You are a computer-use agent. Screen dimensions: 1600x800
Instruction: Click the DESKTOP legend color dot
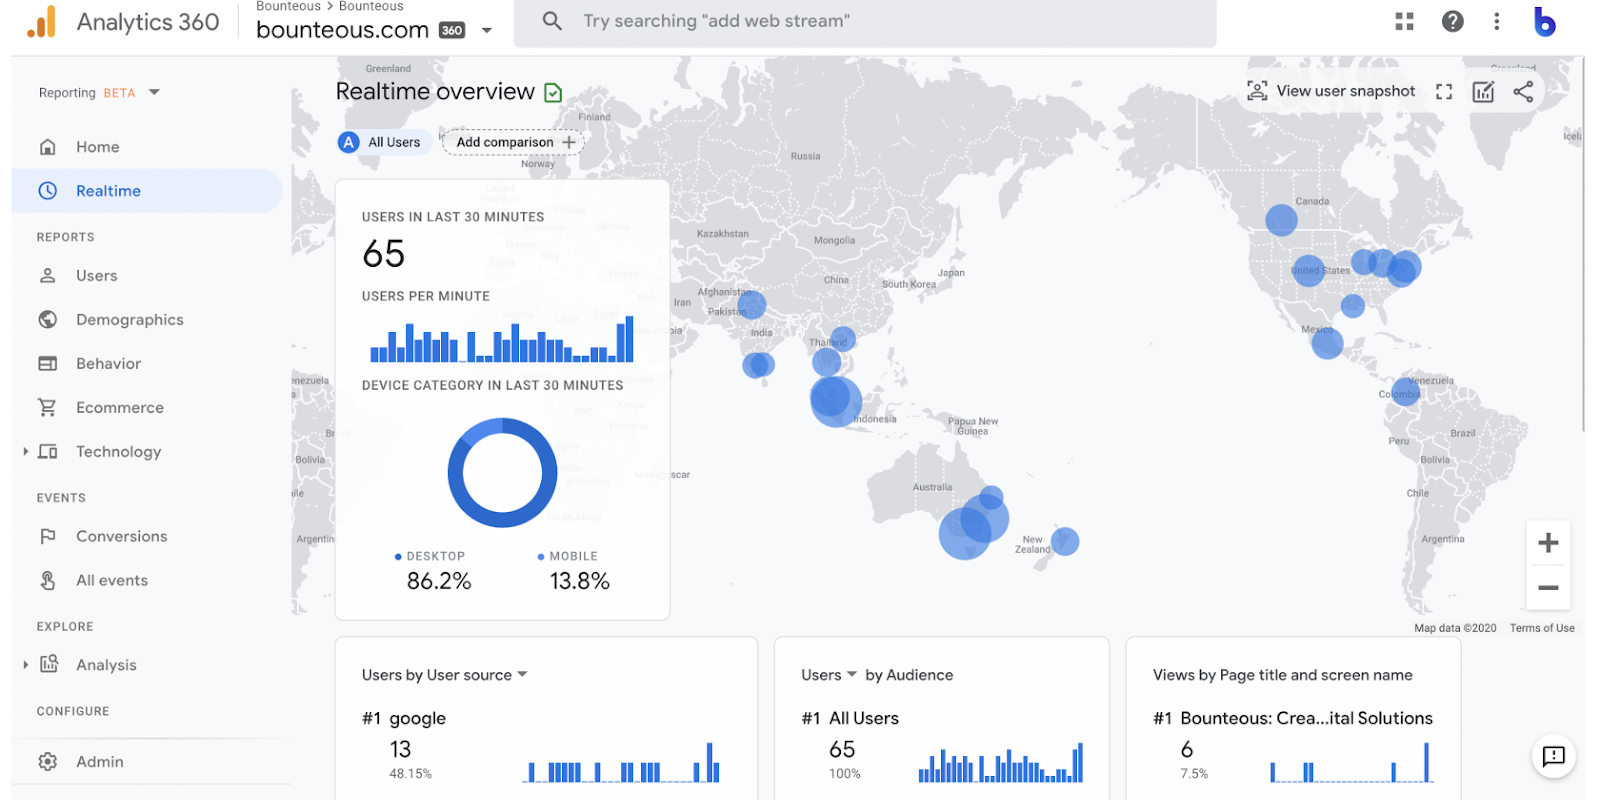[398, 557]
